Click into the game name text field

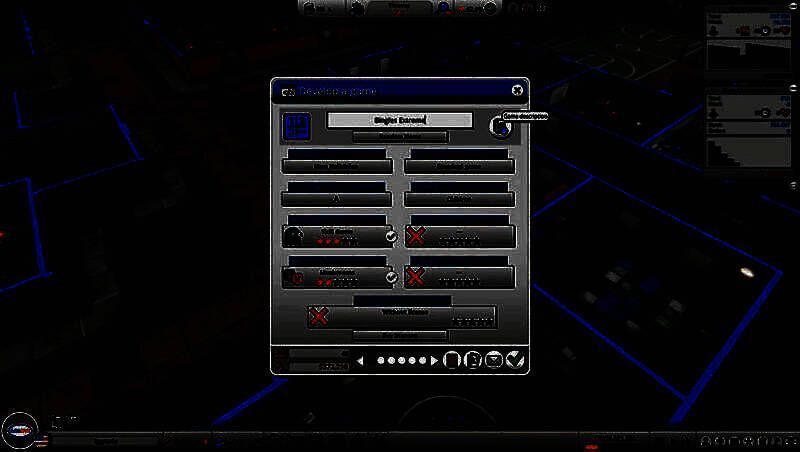pyautogui.click(x=399, y=120)
